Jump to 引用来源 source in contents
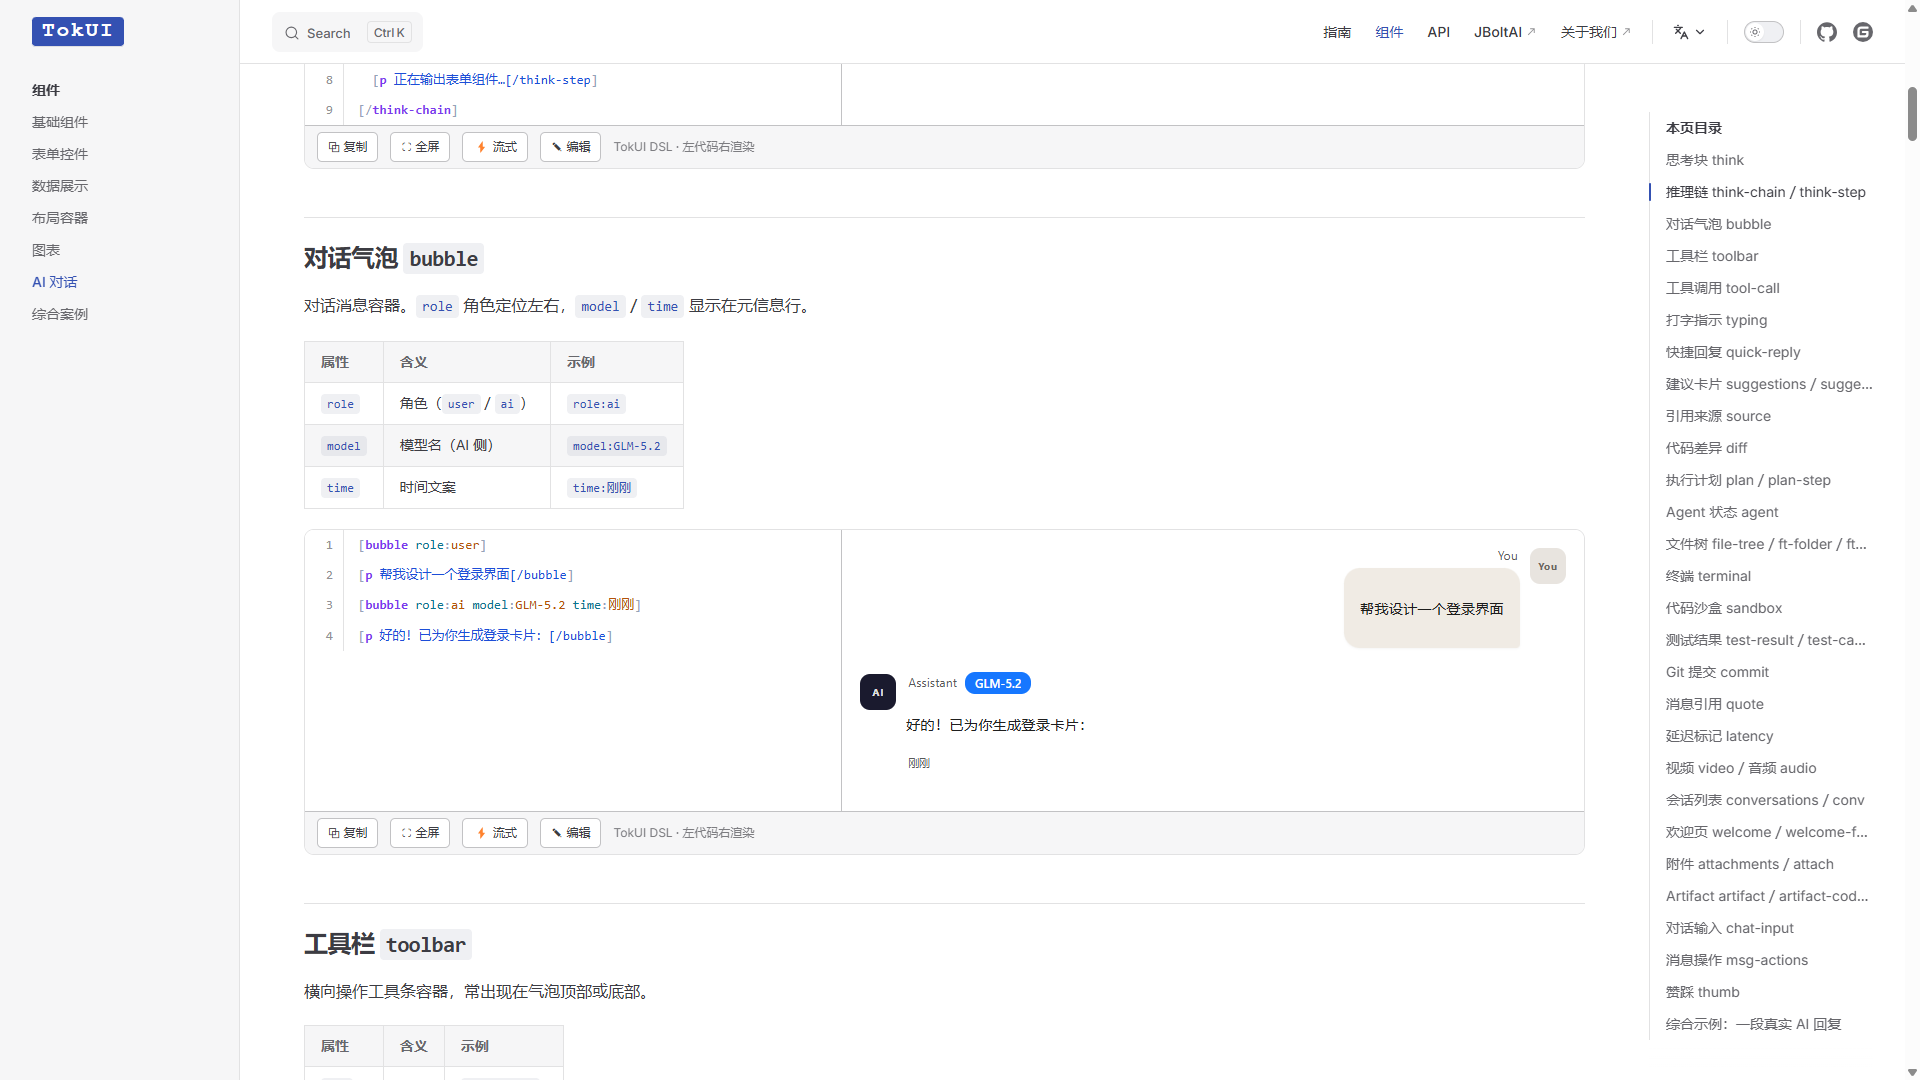Viewport: 1920px width, 1080px height. [1718, 416]
